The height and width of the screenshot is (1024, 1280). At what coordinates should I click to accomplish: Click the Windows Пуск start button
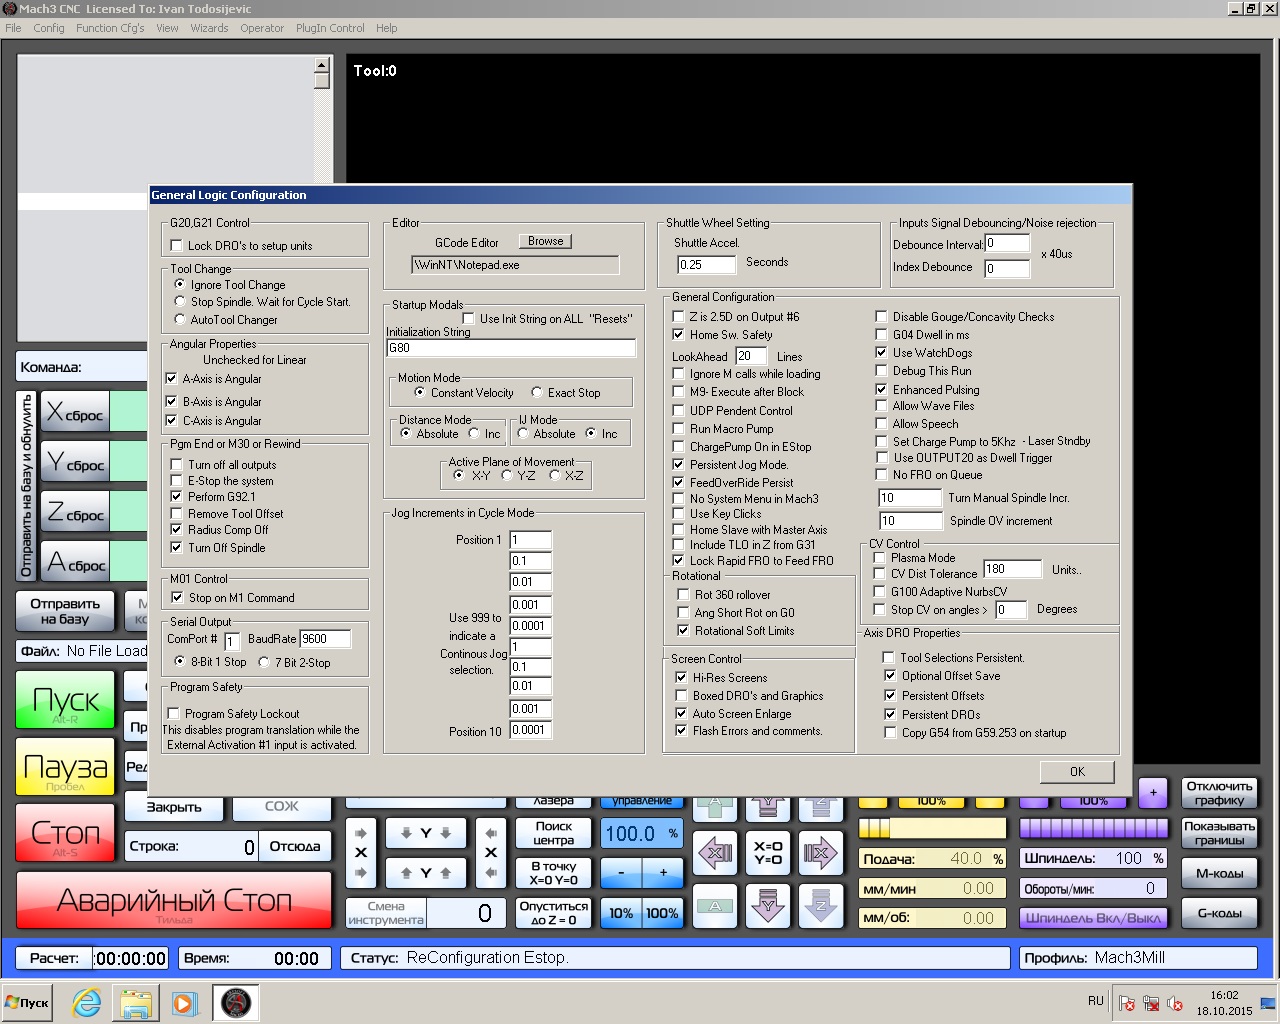pyautogui.click(x=28, y=1002)
